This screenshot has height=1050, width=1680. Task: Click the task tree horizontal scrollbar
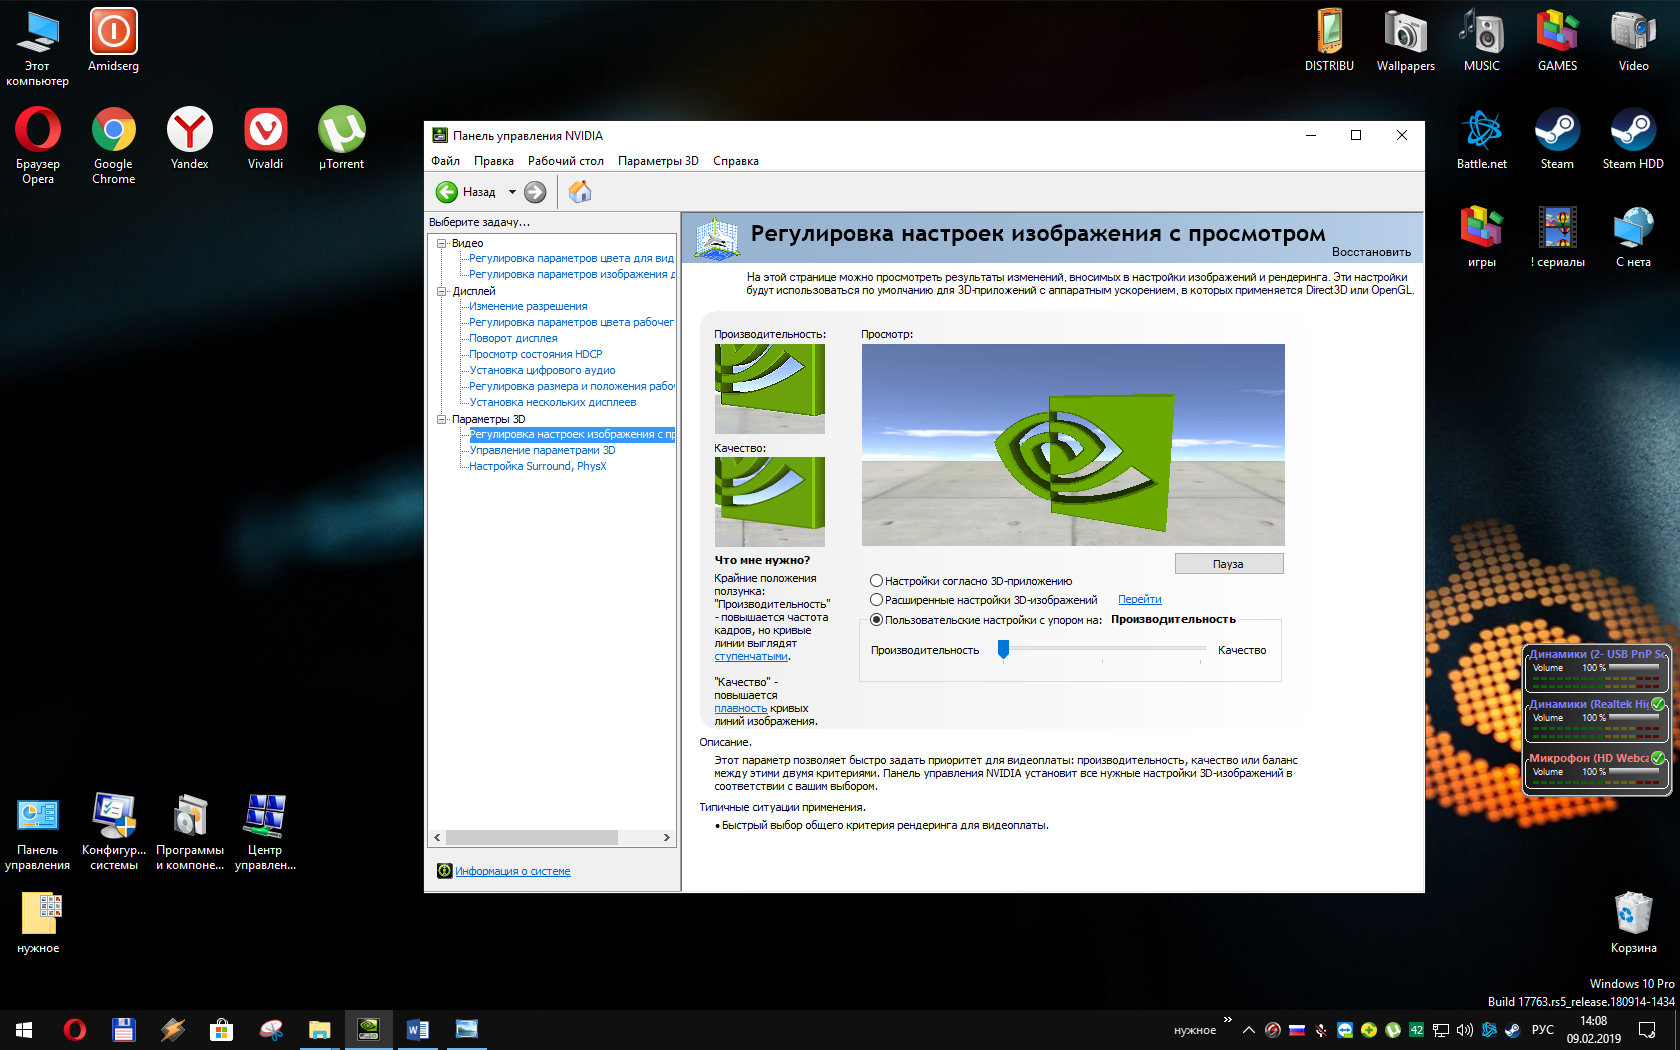pos(531,838)
